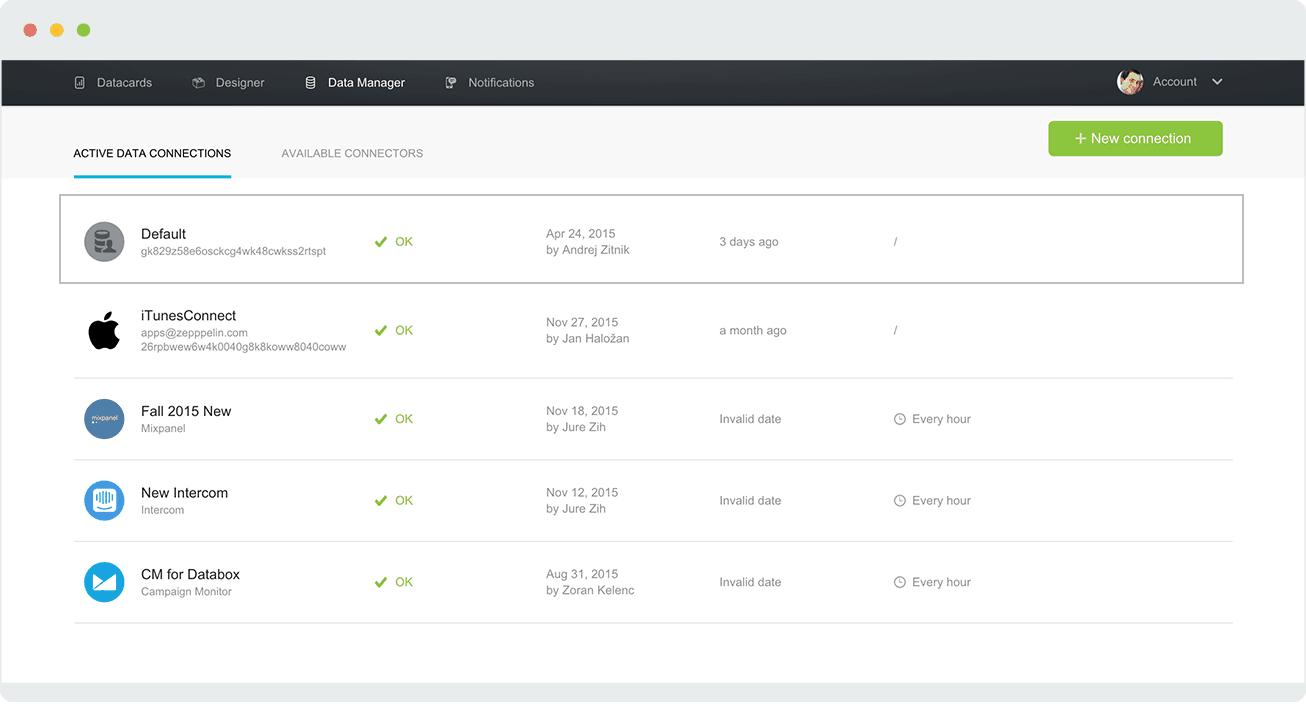Click Invalid date in the Fall 2015 New row
This screenshot has width=1306, height=704.
pos(750,419)
